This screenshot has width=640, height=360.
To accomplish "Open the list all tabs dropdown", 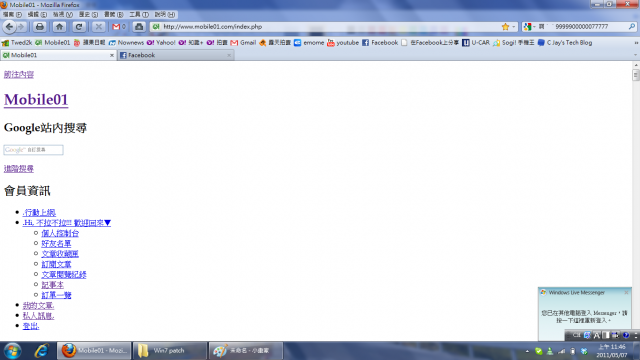I will 635,55.
